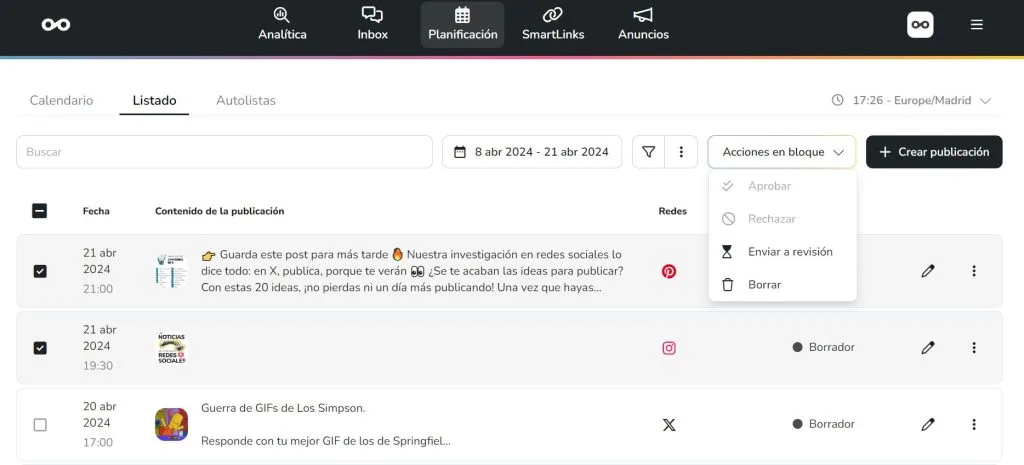Select Borrar from the bulk actions menu
This screenshot has width=1024, height=465.
click(x=782, y=285)
